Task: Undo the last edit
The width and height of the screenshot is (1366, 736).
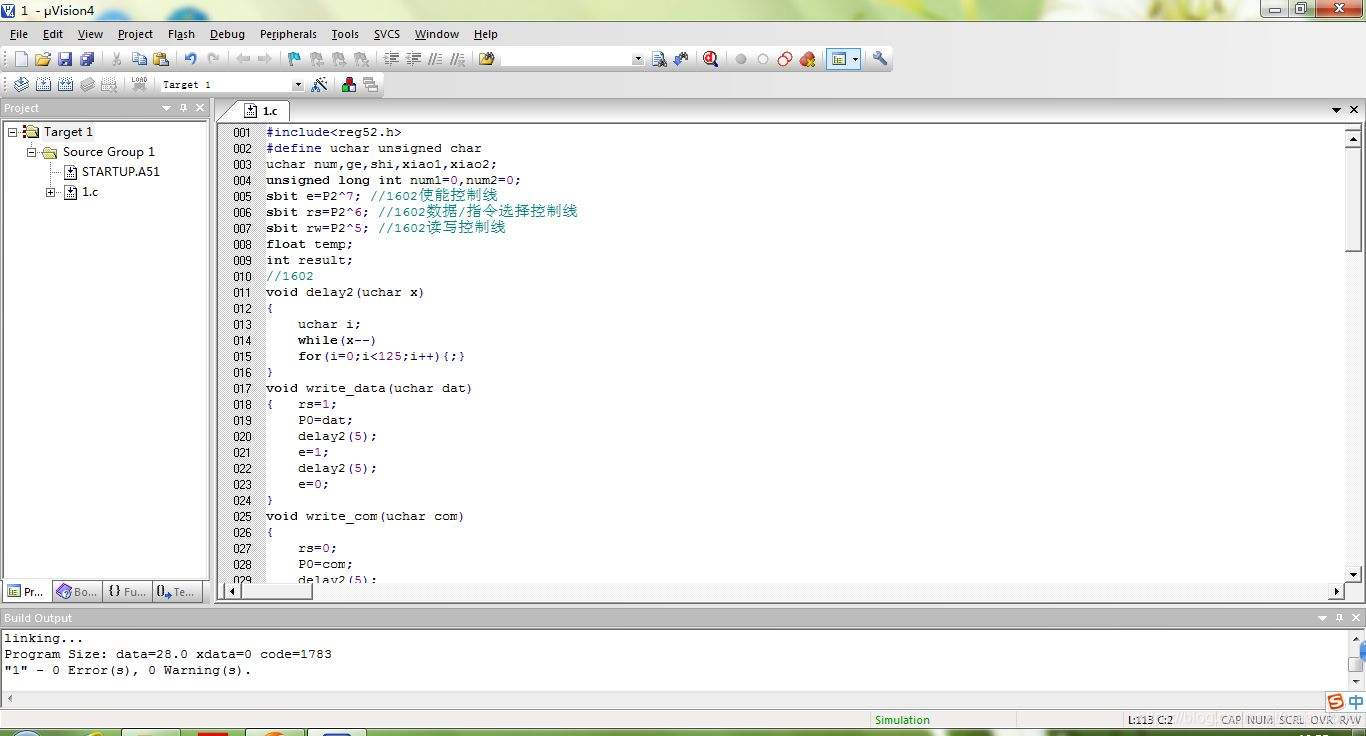Action: click(x=190, y=59)
